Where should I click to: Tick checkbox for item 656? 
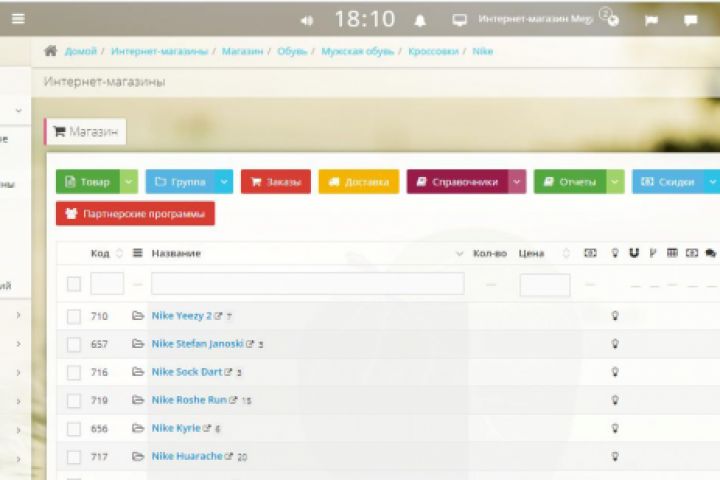tap(74, 429)
